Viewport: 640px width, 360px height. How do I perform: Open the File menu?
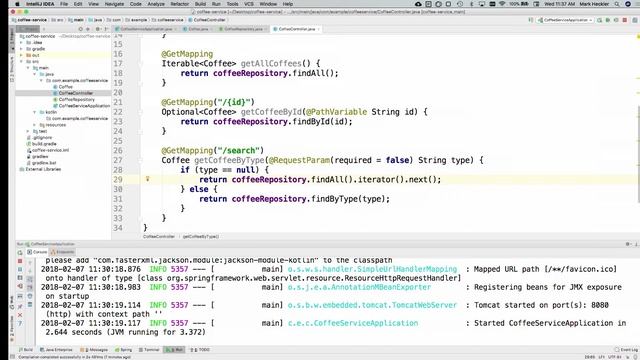[x=64, y=4]
